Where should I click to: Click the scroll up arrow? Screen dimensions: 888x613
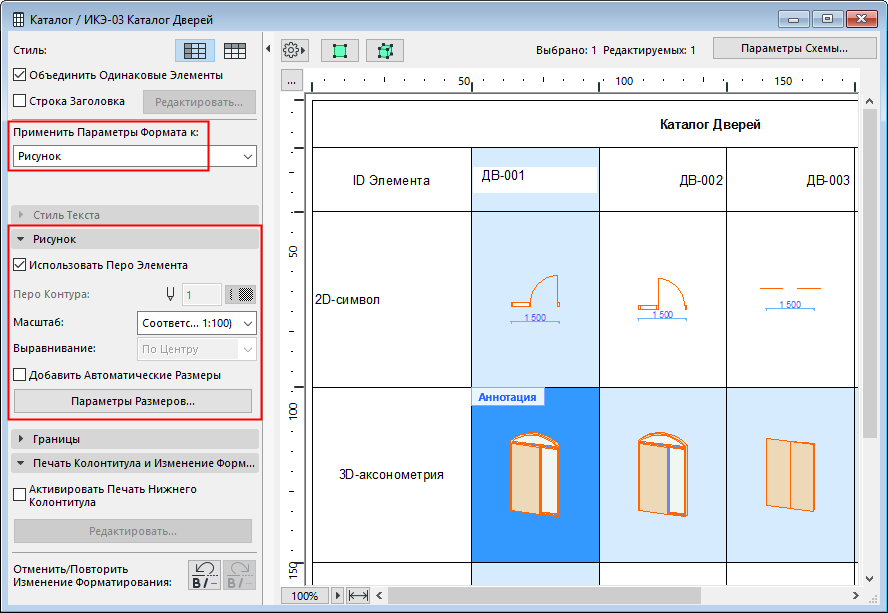click(x=870, y=101)
